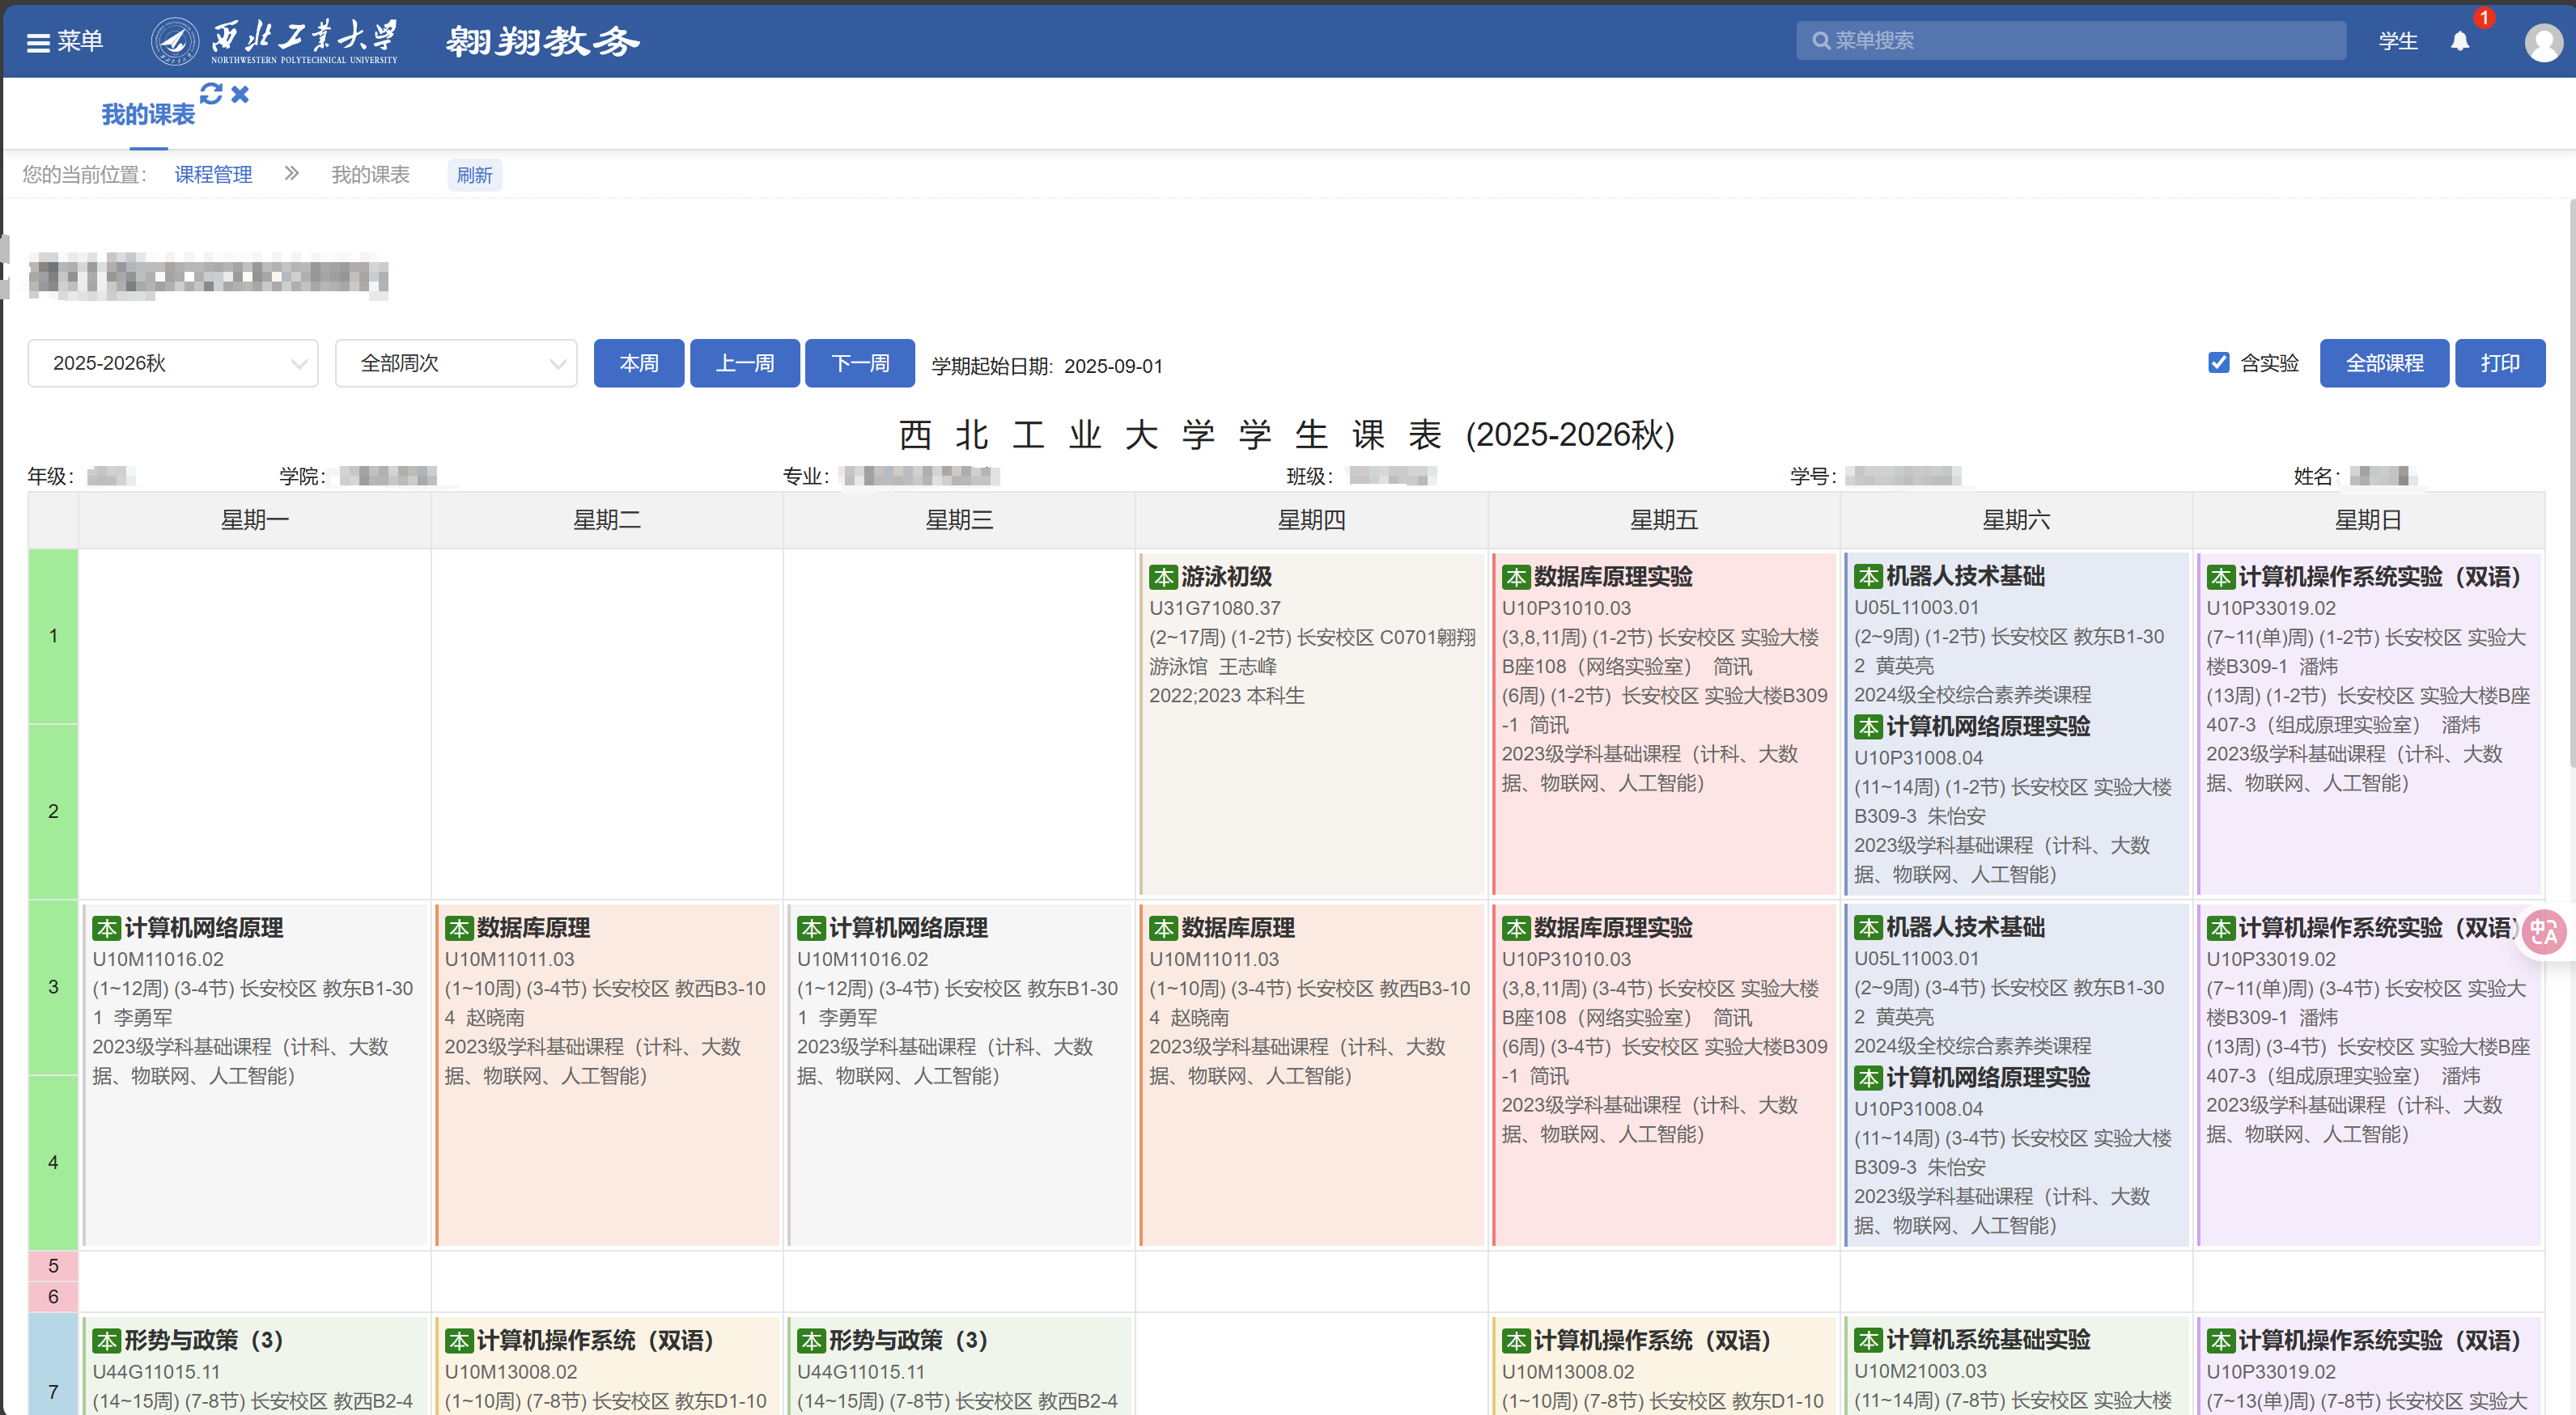
Task: Click the notification bell icon
Action: click(x=2460, y=41)
